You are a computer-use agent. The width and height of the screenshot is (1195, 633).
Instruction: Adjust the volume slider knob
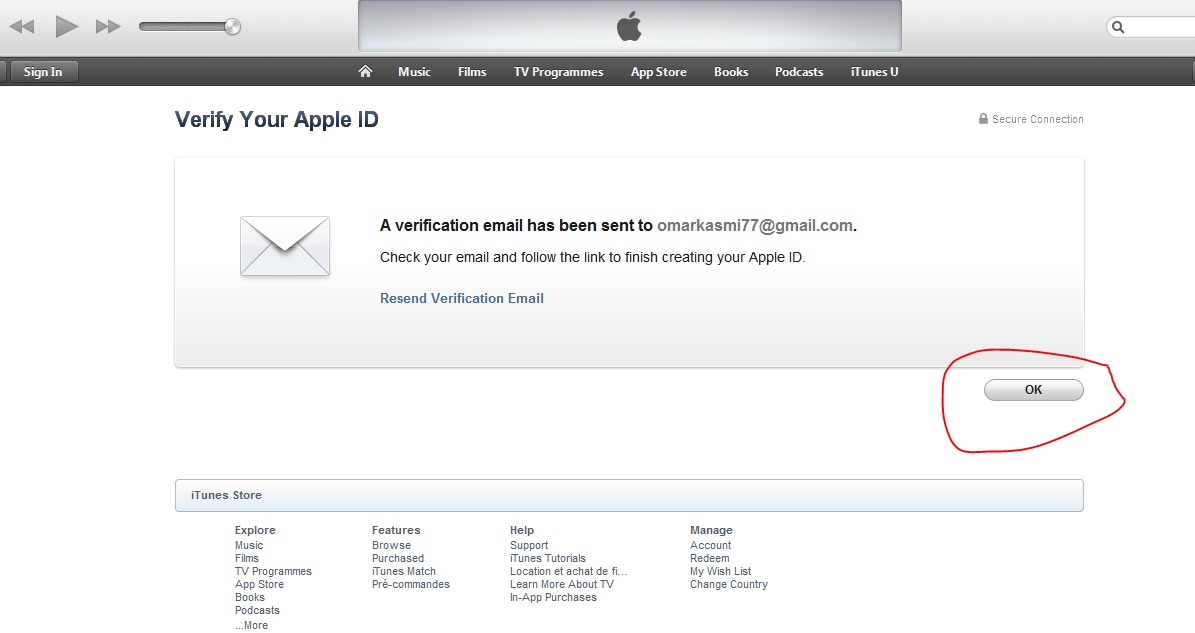coord(232,27)
